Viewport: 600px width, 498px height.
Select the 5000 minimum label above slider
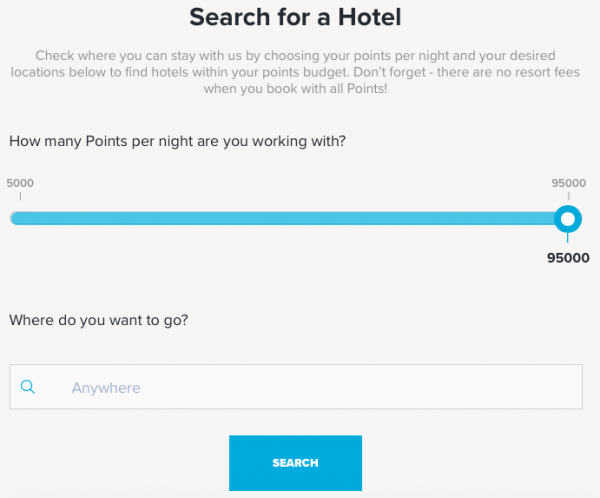21,183
